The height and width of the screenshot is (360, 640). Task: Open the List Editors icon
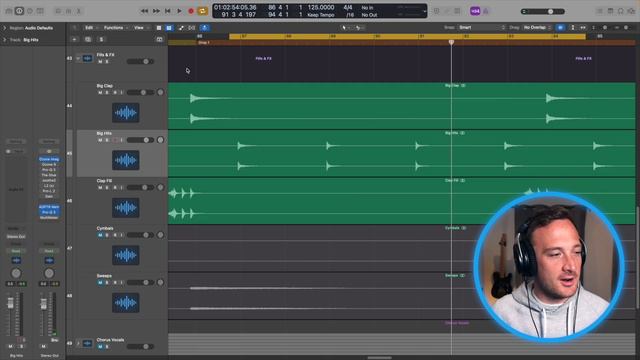point(600,11)
